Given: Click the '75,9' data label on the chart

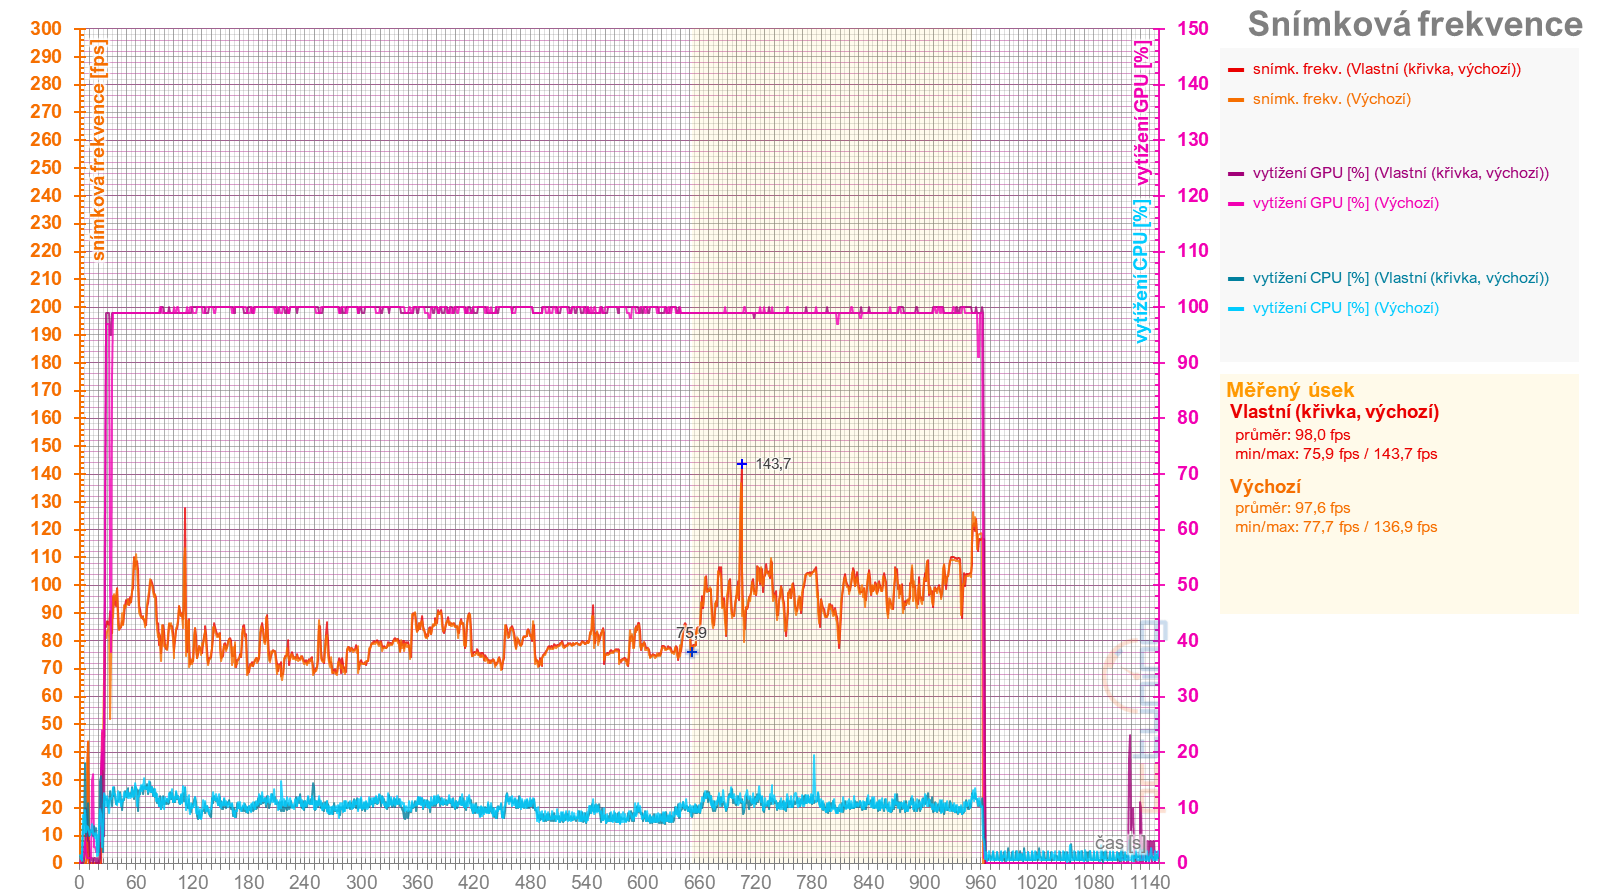Looking at the screenshot, I should [x=691, y=633].
